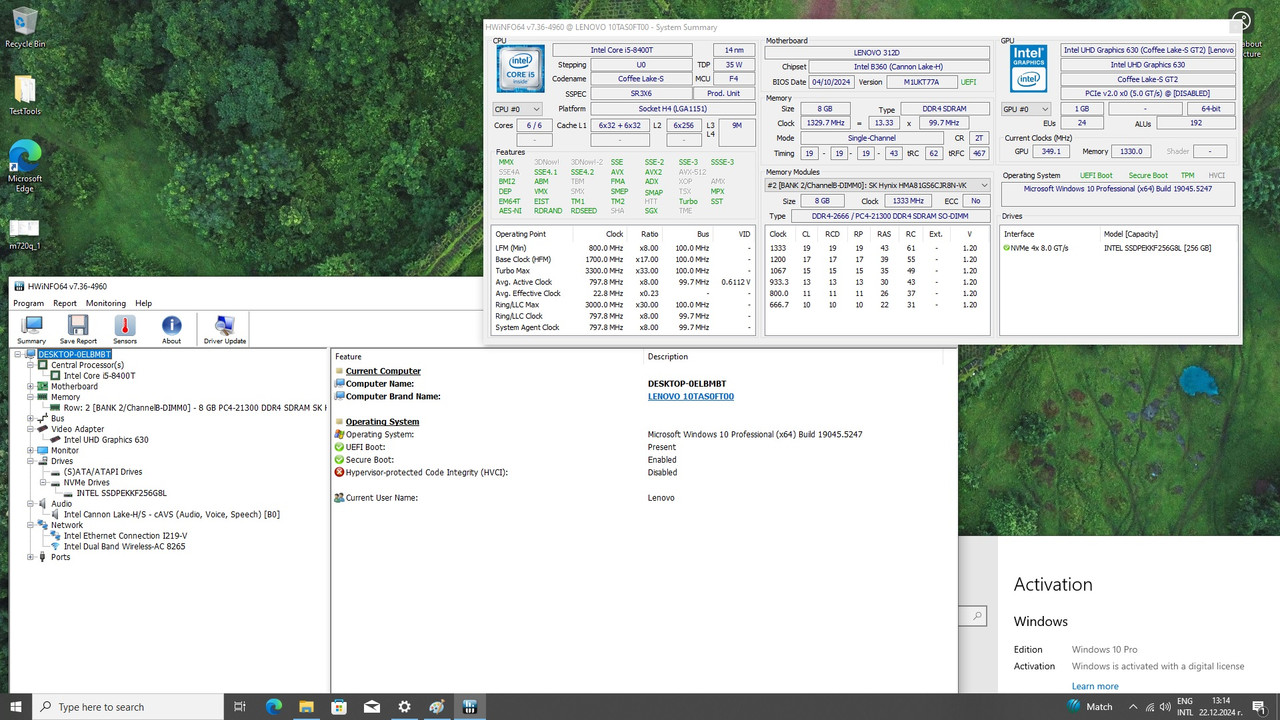The image size is (1280, 720).
Task: Expand the Bus tree node
Action: click(x=30, y=418)
